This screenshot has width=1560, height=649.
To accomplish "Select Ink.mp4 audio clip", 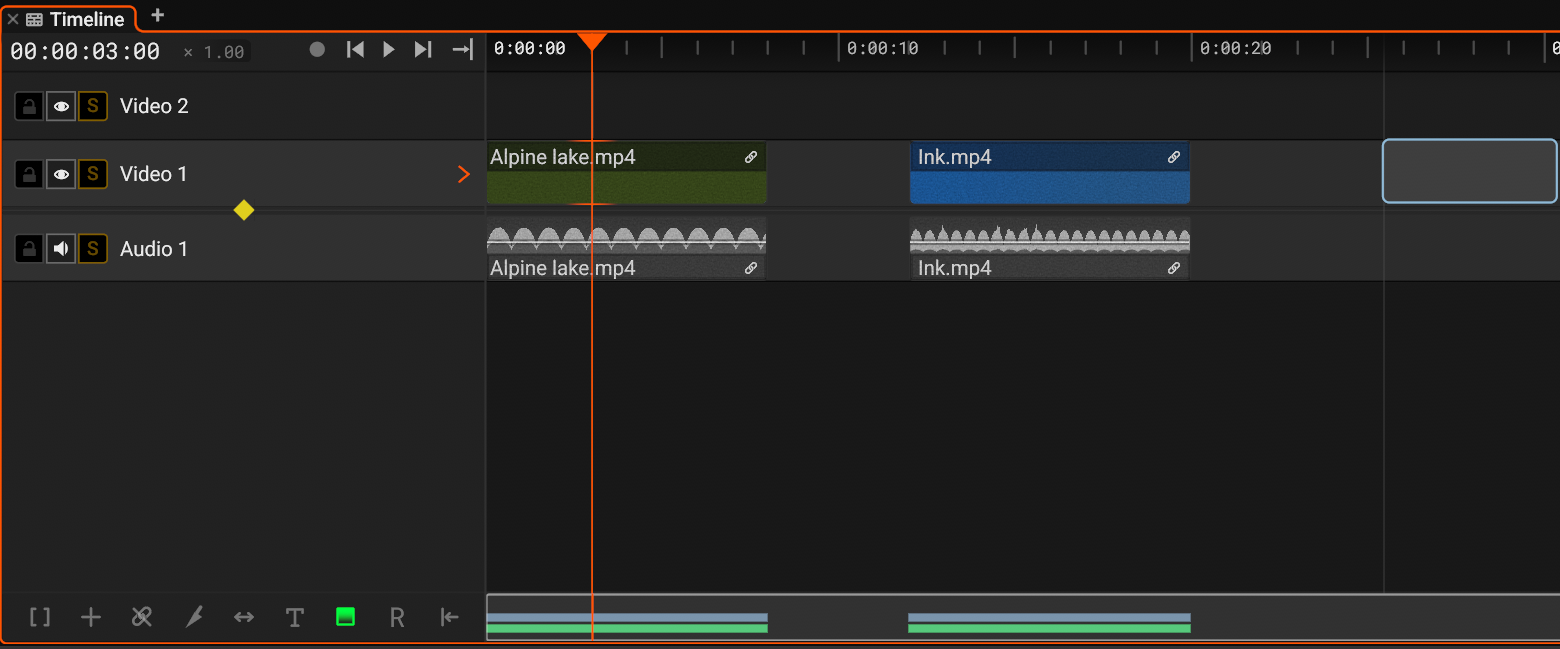I will pyautogui.click(x=1050, y=249).
